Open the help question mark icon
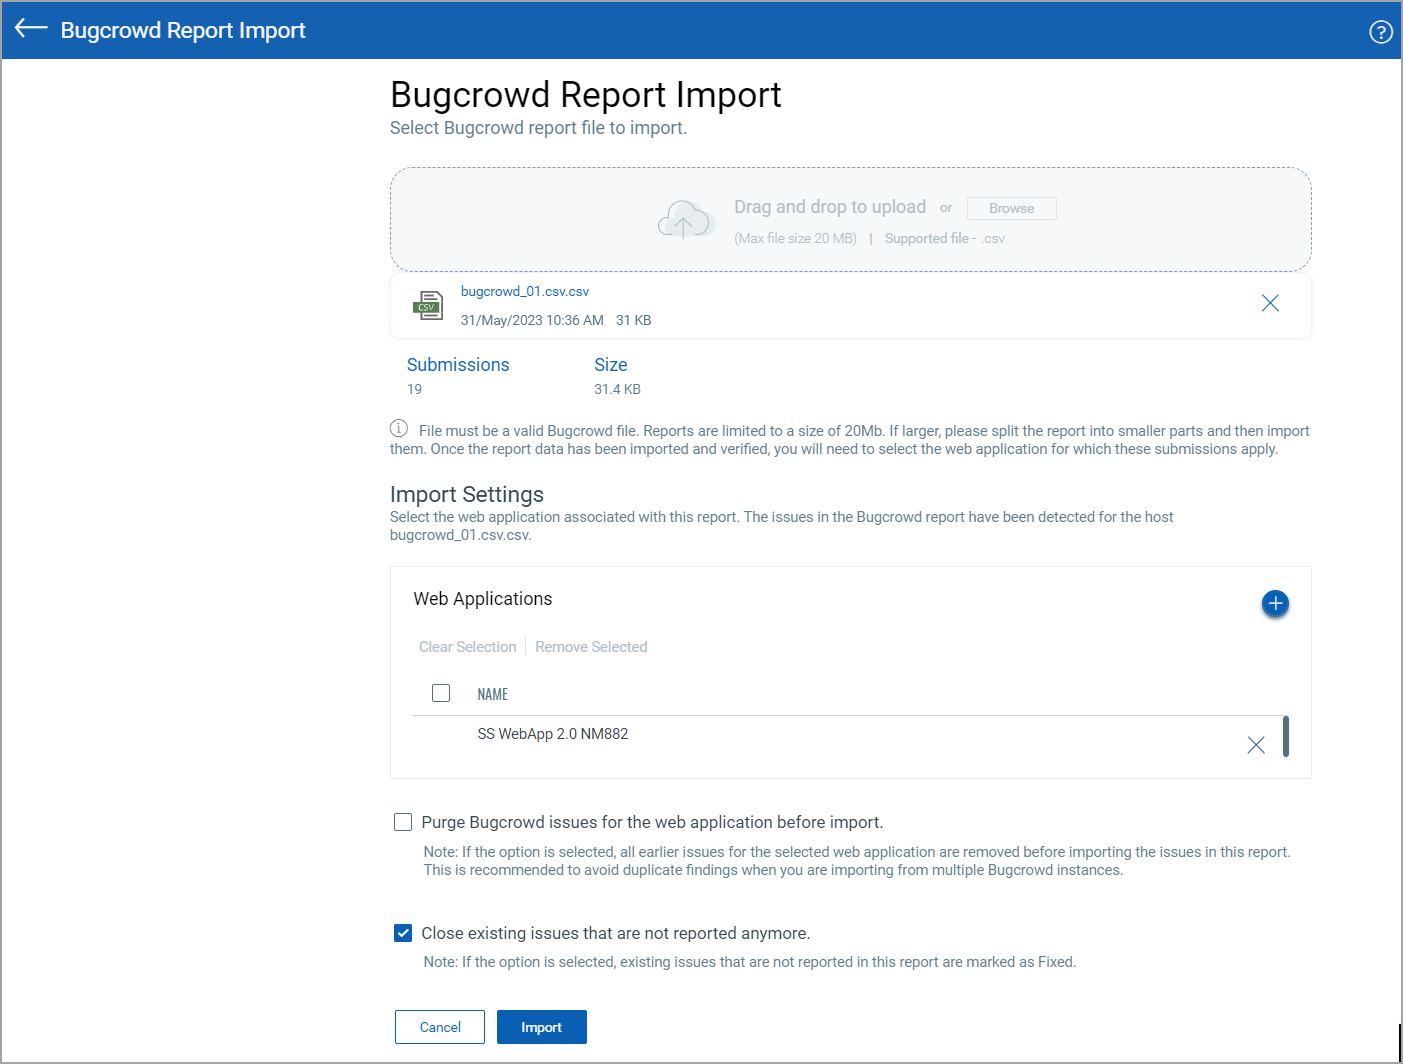This screenshot has height=1064, width=1403. click(1380, 32)
